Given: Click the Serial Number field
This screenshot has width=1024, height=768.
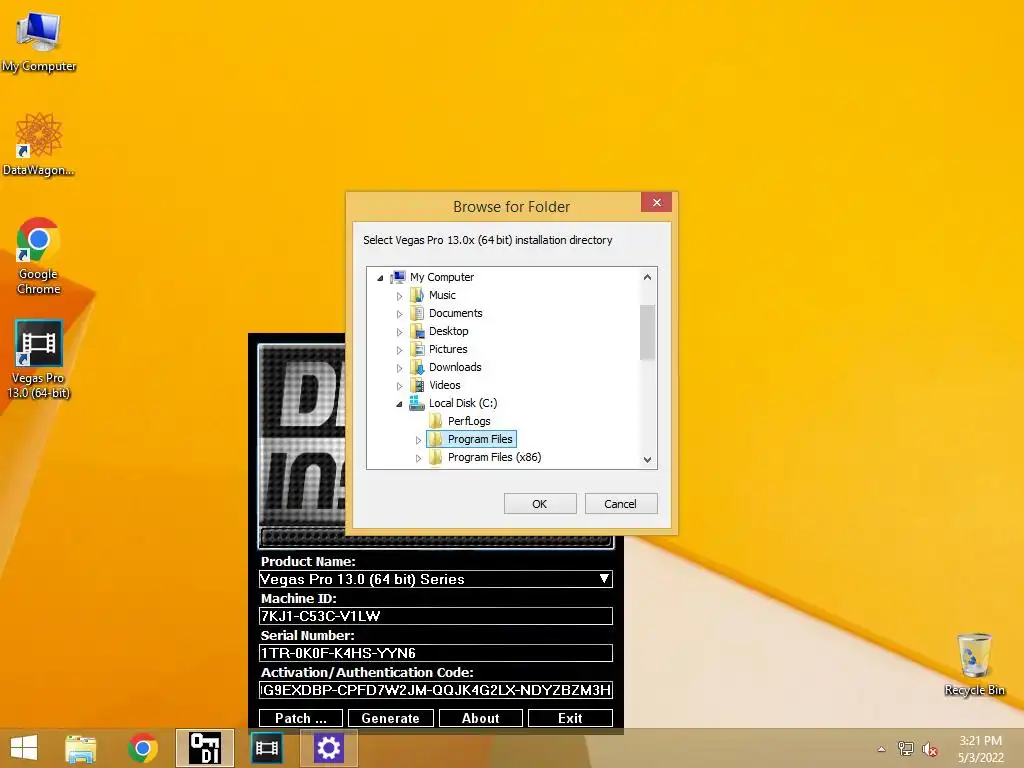Looking at the screenshot, I should tap(436, 653).
